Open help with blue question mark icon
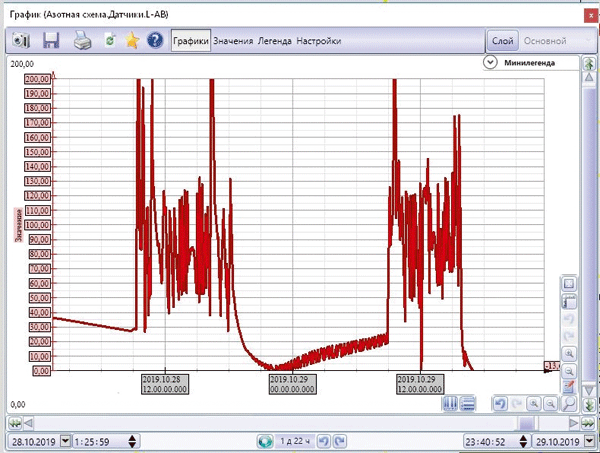Viewport: 600px width, 453px height. tap(155, 40)
